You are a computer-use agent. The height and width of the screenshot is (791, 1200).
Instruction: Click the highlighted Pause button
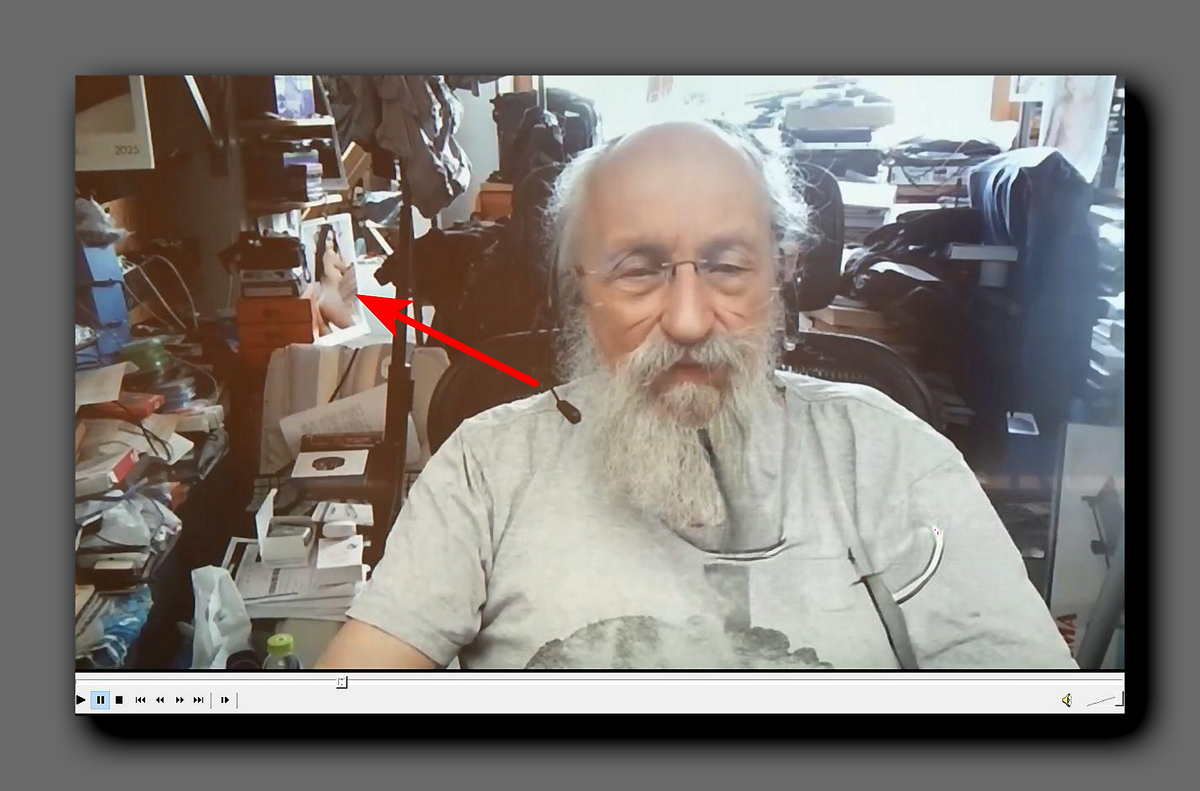point(100,700)
